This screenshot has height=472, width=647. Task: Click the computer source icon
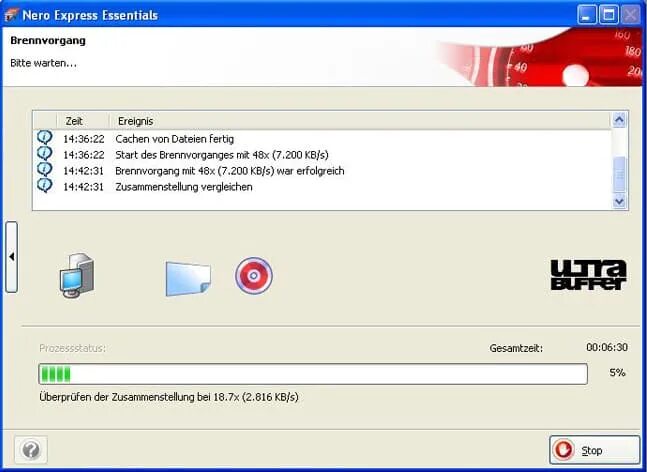(77, 276)
